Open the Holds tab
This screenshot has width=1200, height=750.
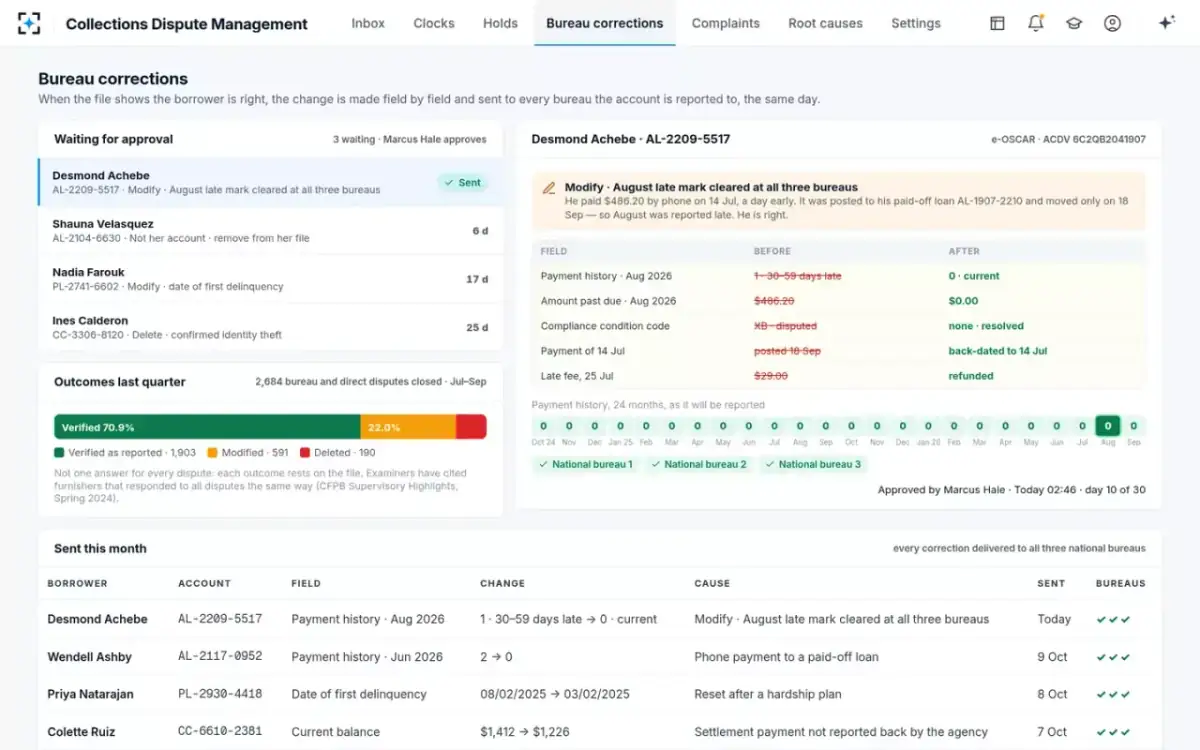500,23
